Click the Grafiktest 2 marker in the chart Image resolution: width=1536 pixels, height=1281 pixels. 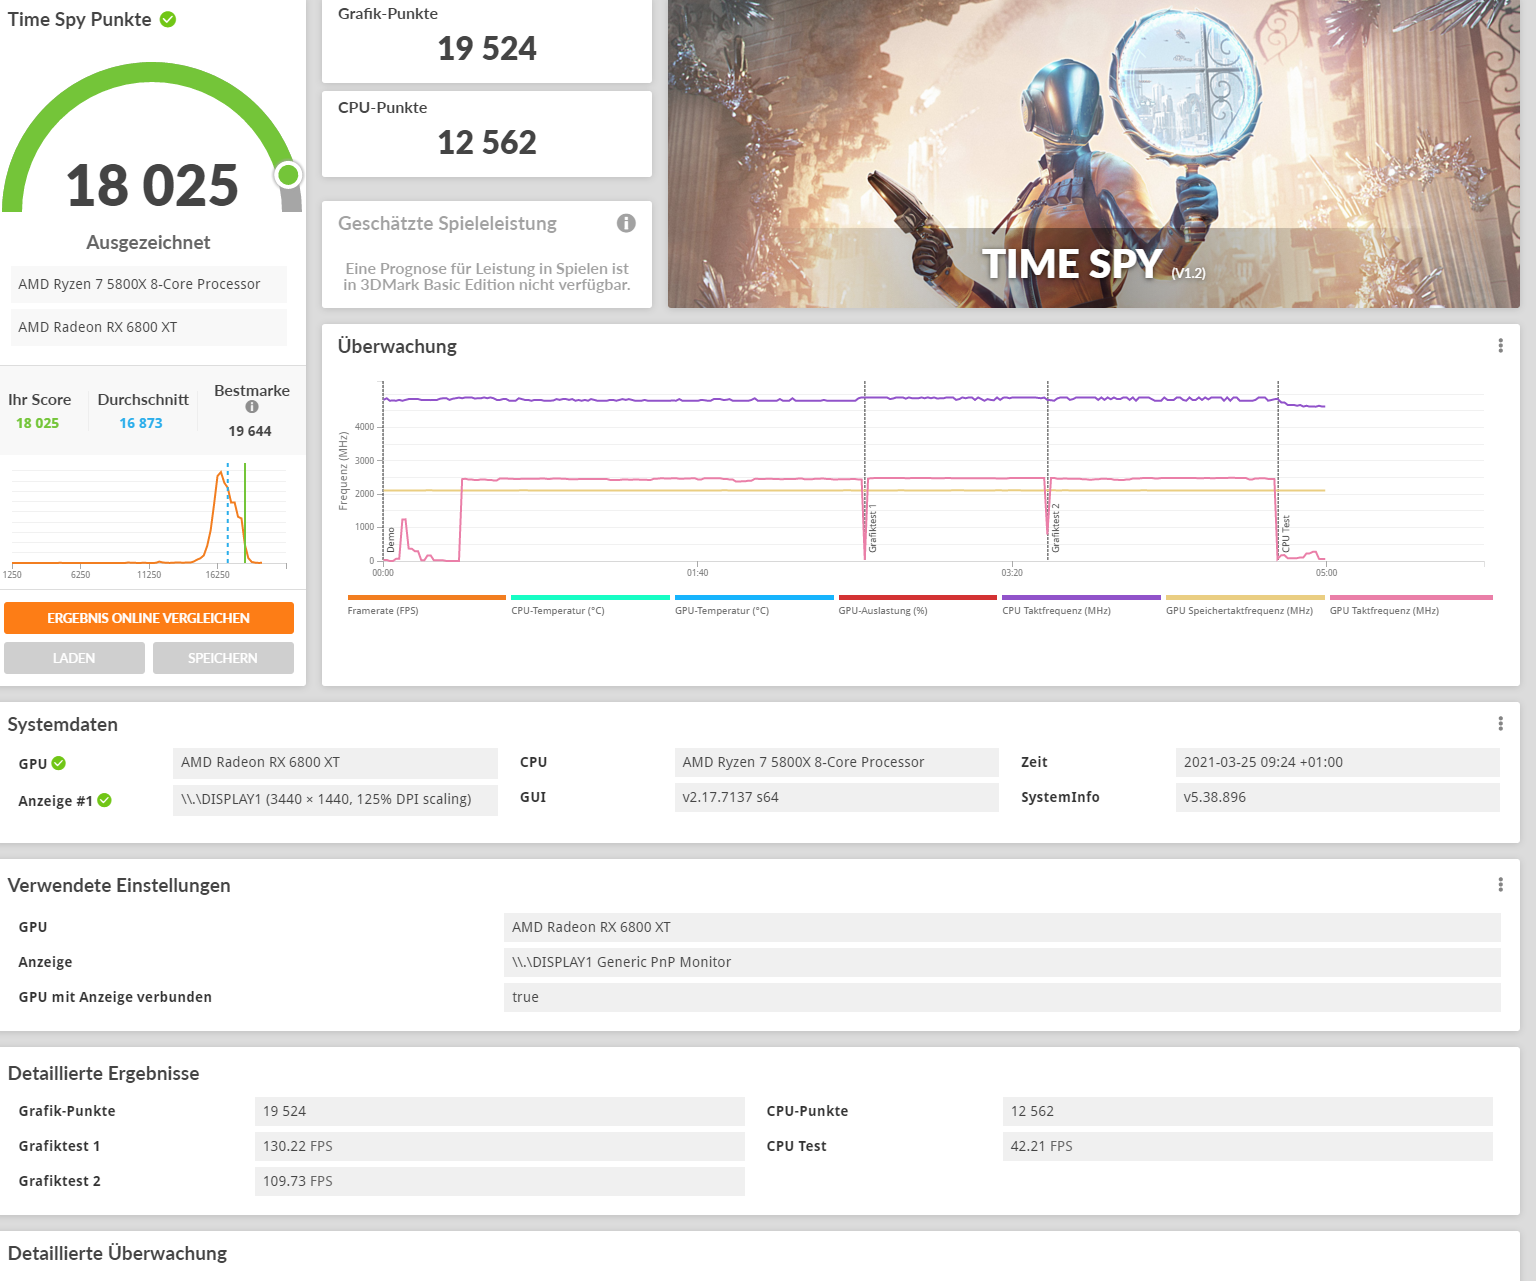[1056, 528]
